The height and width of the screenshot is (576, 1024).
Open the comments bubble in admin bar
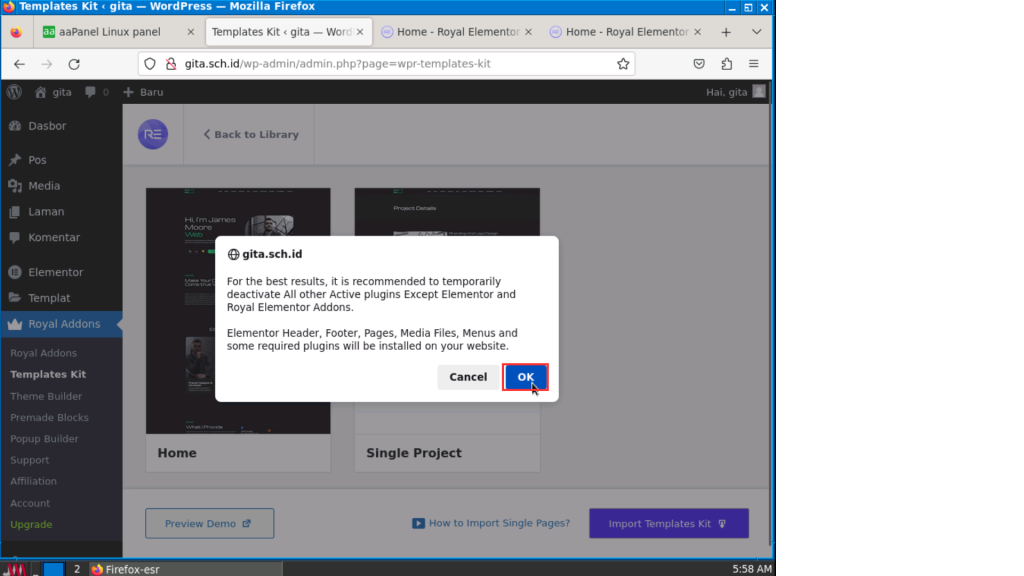(x=96, y=92)
